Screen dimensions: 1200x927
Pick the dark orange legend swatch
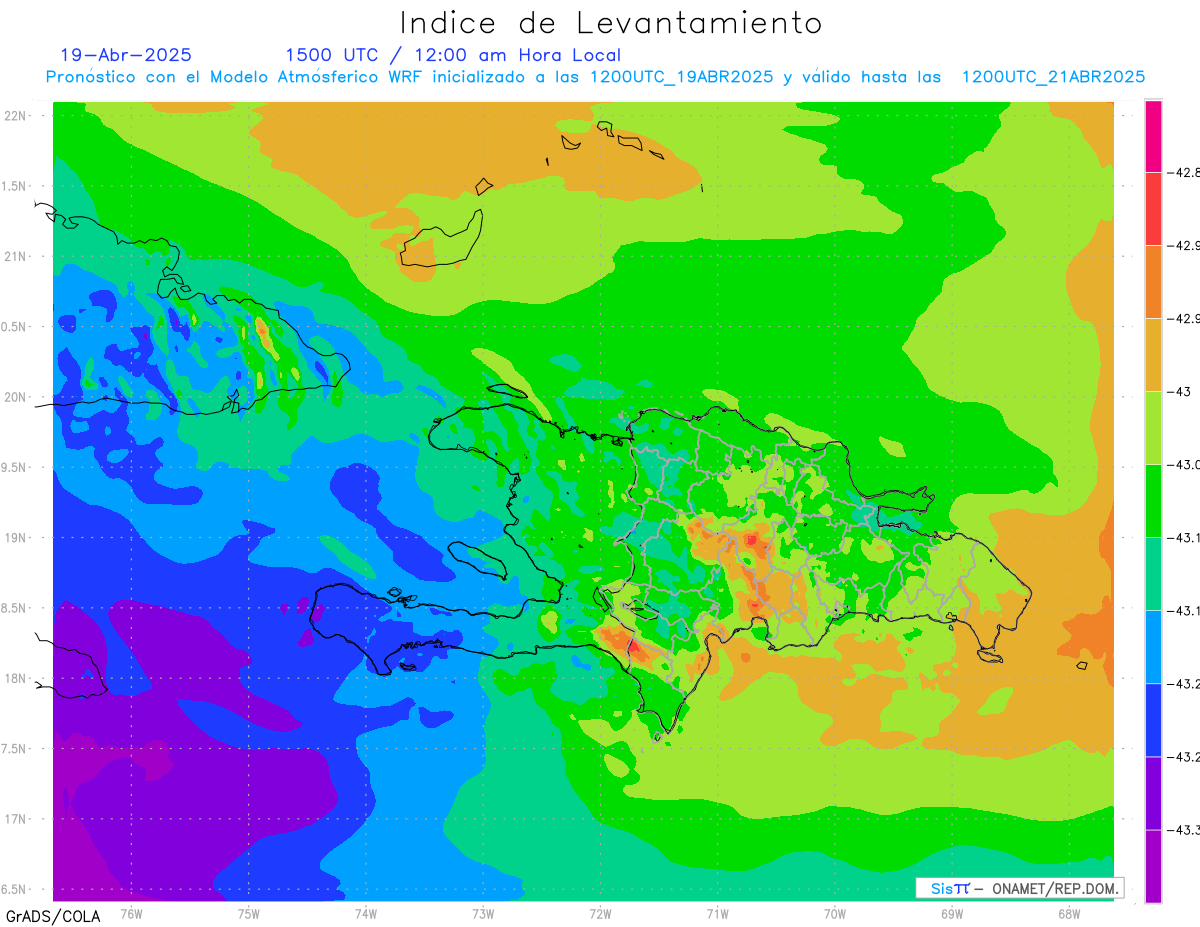pyautogui.click(x=1153, y=282)
